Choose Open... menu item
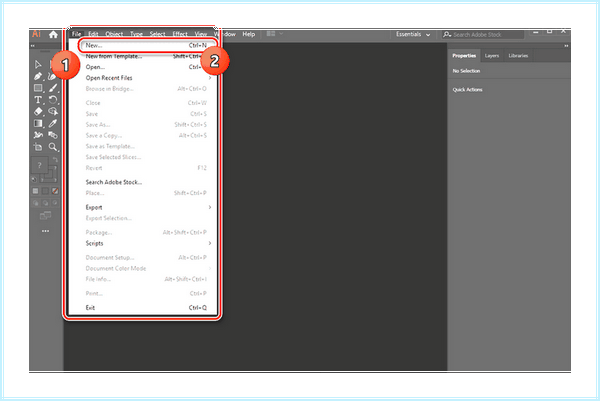This screenshot has height=401, width=600. click(x=141, y=67)
